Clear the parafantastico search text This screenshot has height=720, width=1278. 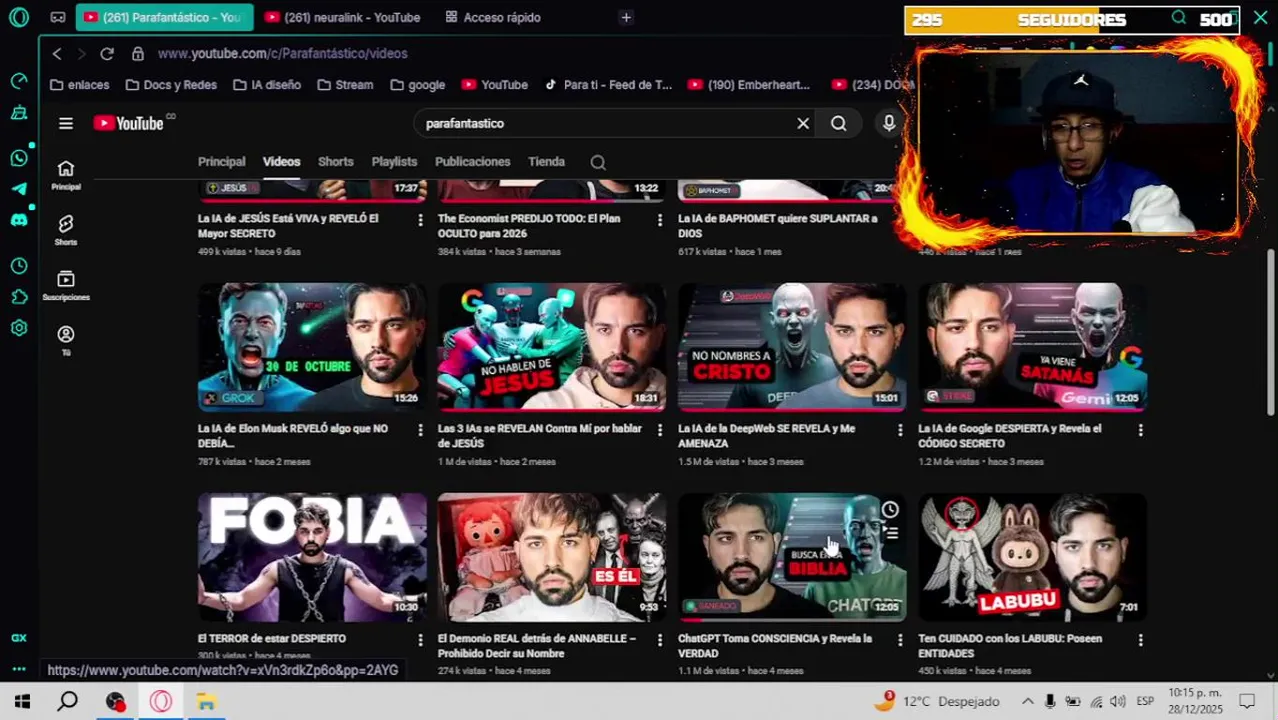(x=803, y=124)
